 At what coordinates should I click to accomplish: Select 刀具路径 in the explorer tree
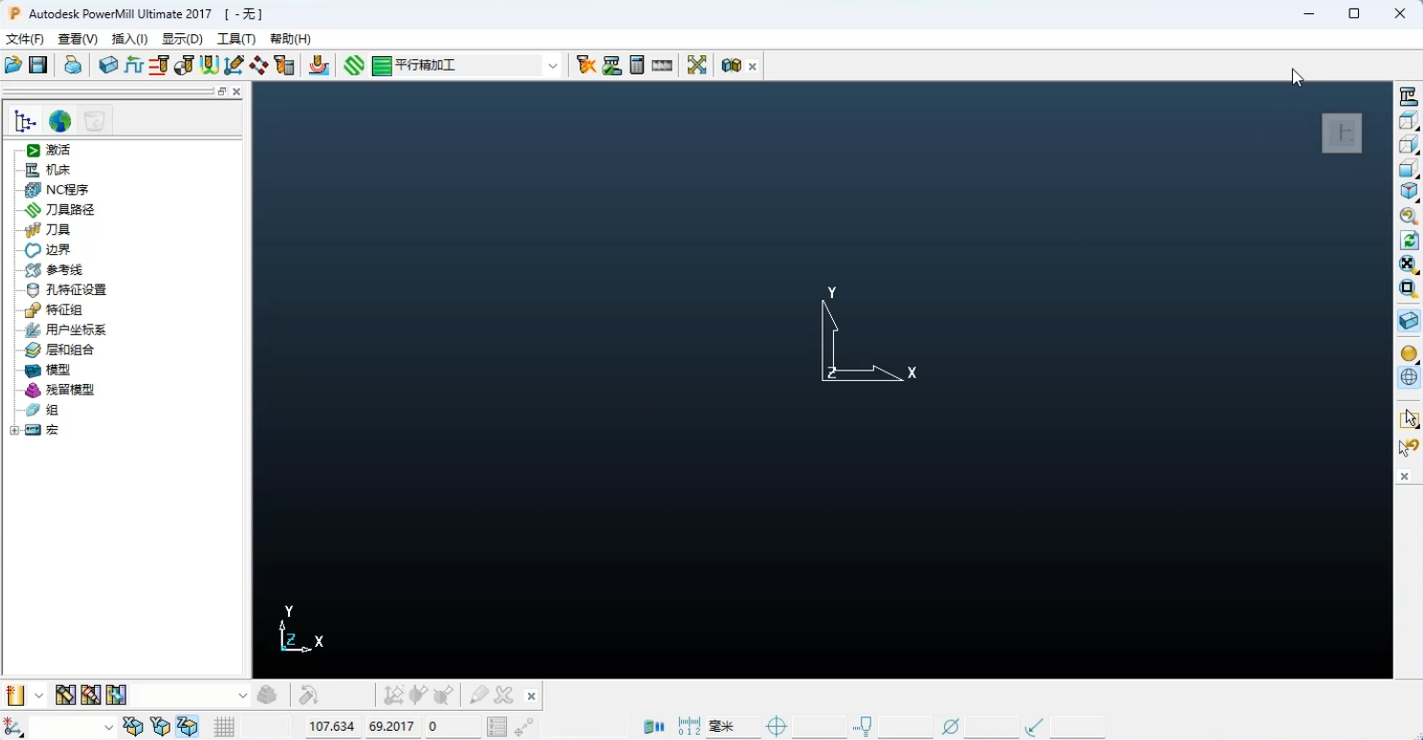pyautogui.click(x=70, y=210)
